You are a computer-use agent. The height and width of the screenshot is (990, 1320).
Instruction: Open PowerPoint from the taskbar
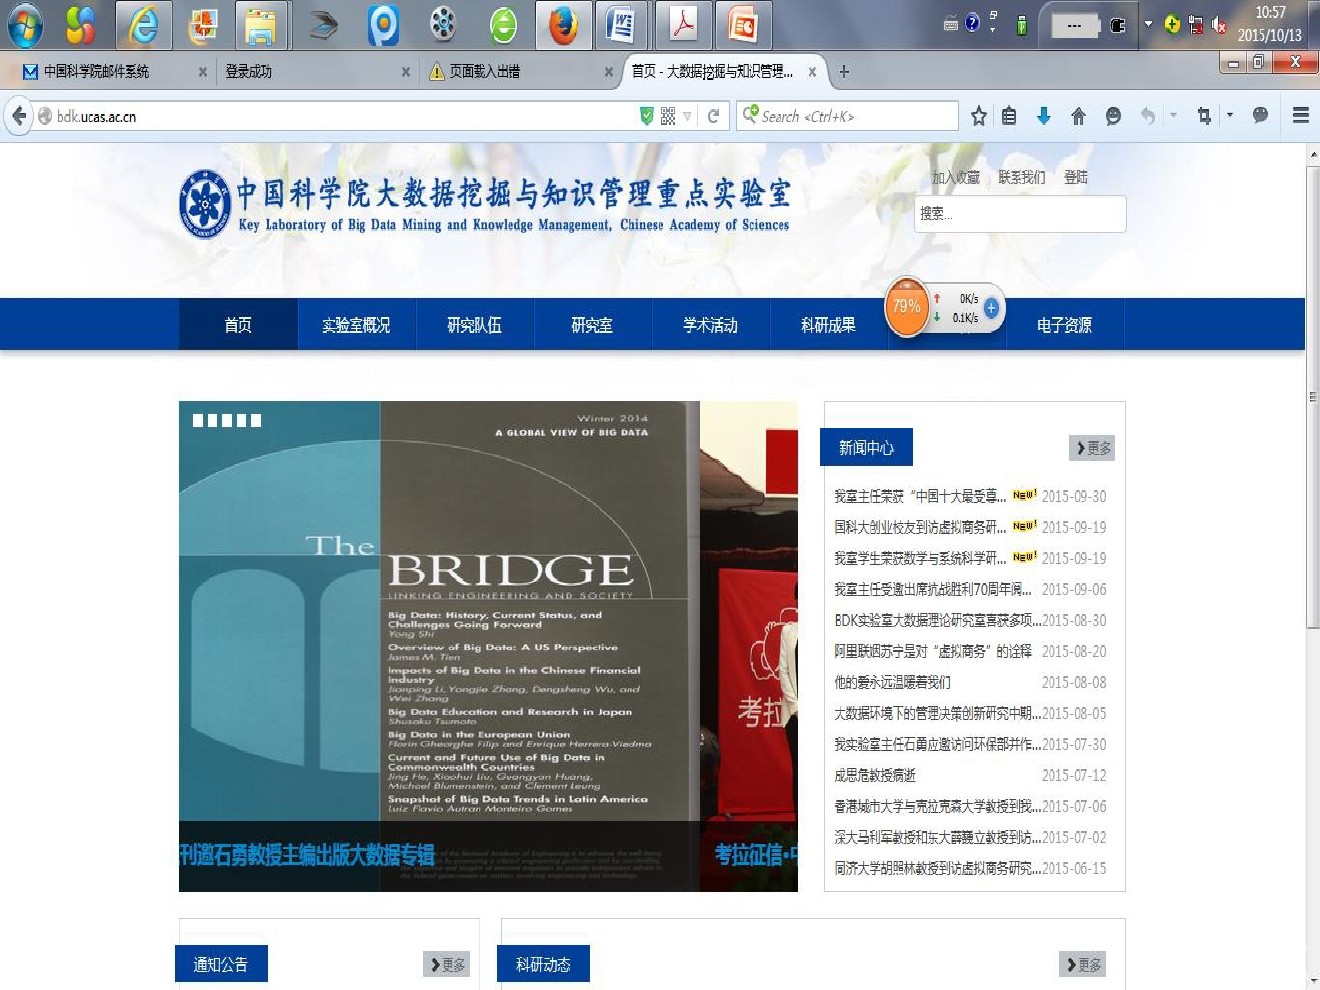[x=743, y=25]
